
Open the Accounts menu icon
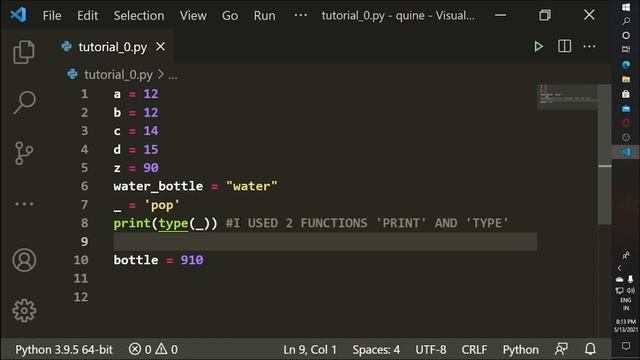[x=24, y=260]
